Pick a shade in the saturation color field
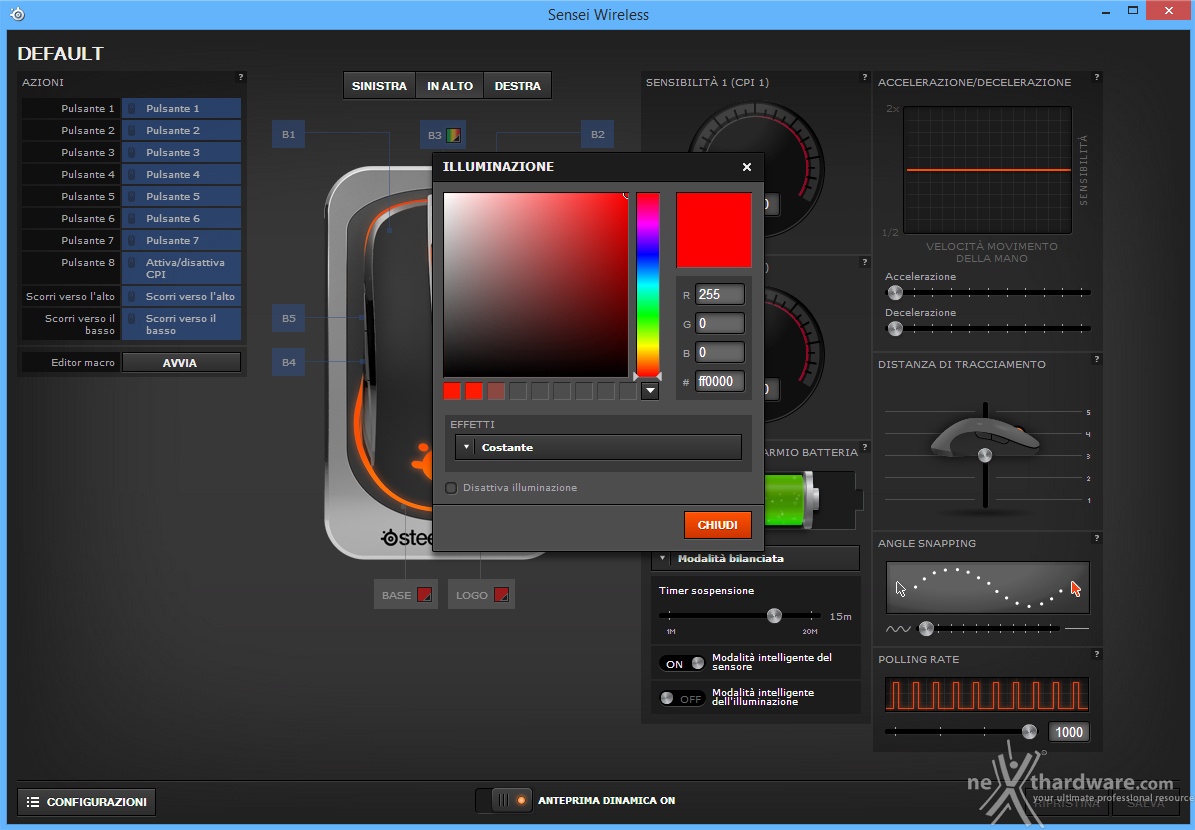 pyautogui.click(x=536, y=285)
